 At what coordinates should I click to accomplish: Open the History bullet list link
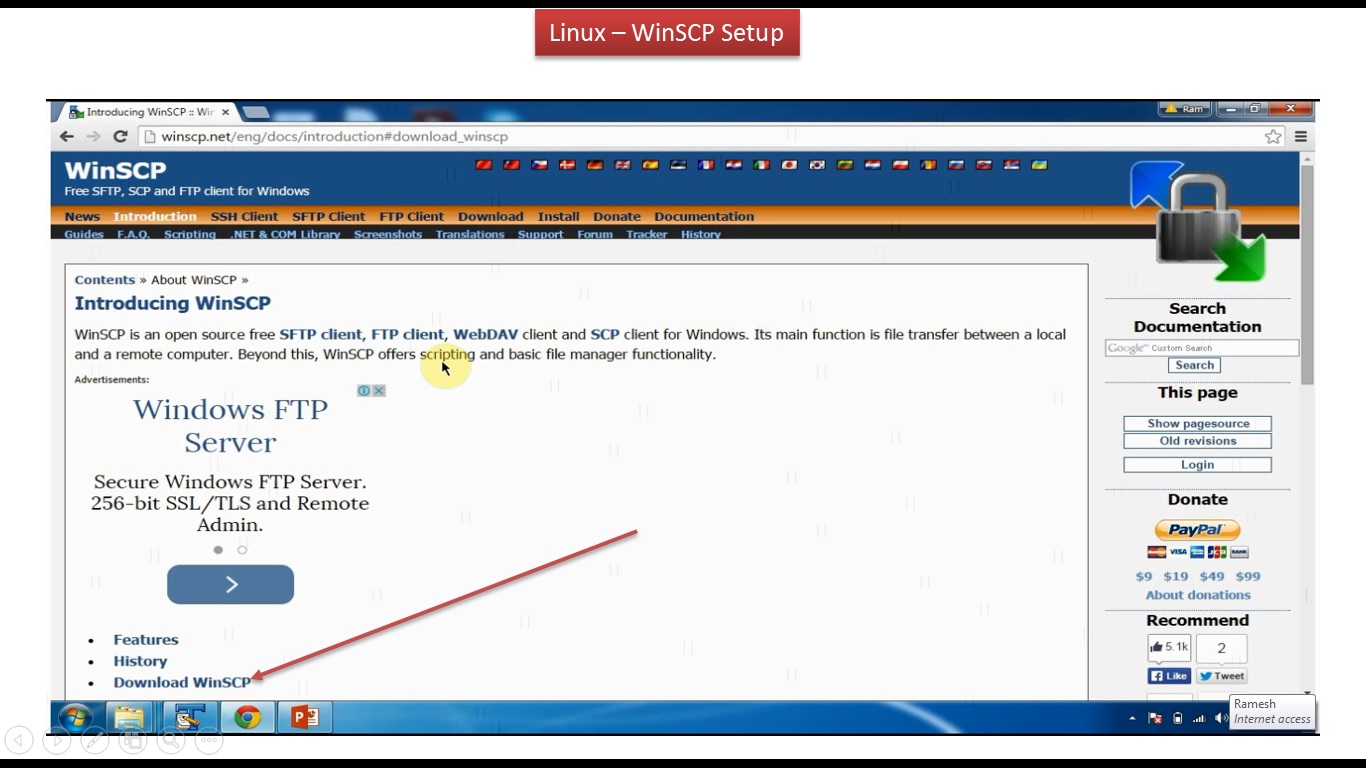(x=140, y=661)
